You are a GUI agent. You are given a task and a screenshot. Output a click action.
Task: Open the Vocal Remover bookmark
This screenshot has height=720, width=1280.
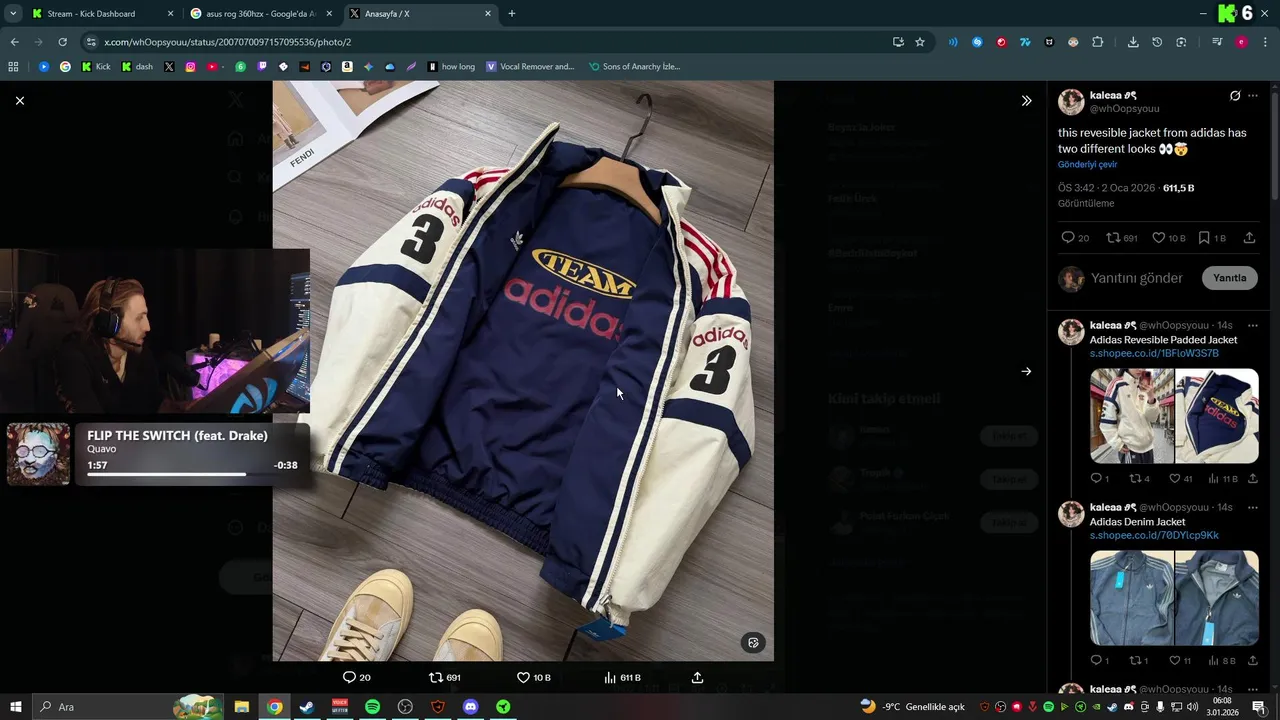(530, 67)
